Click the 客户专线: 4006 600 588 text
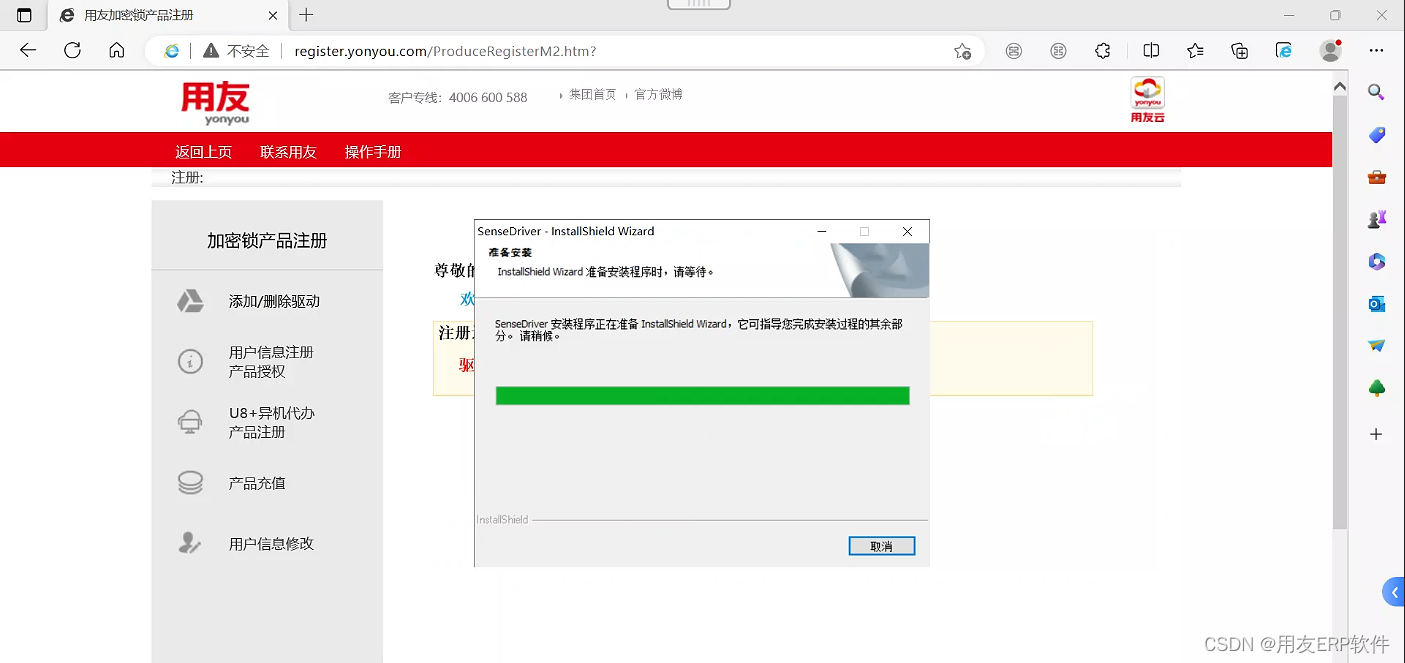 [458, 97]
